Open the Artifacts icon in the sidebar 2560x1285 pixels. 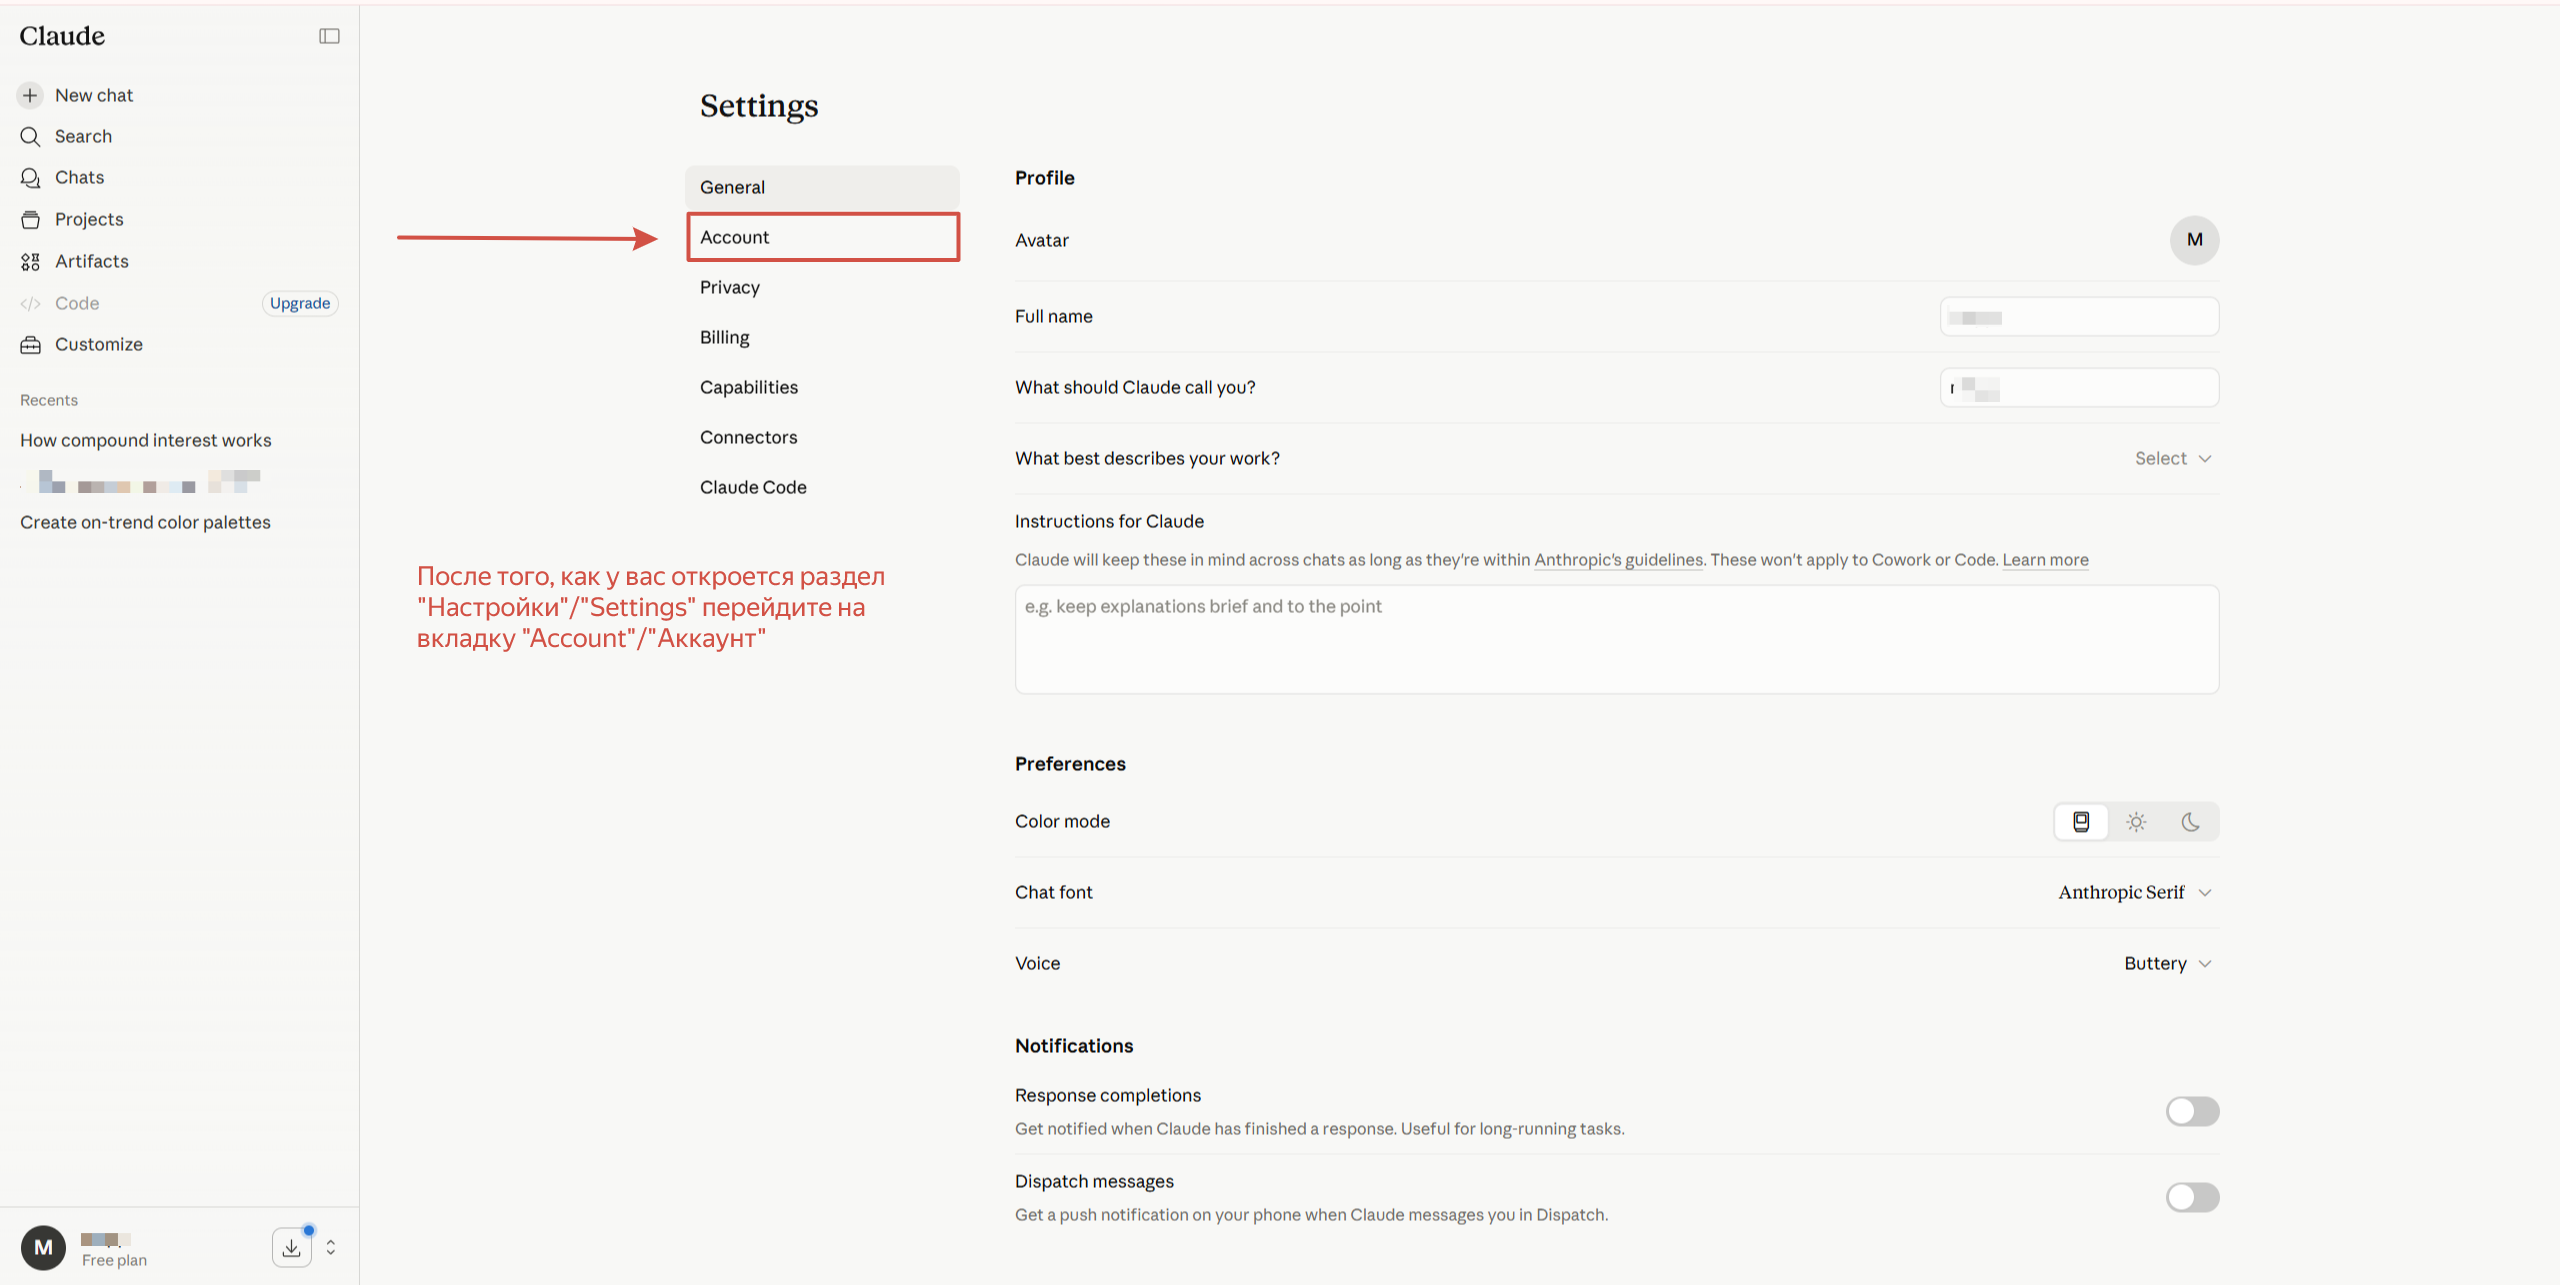pos(31,261)
